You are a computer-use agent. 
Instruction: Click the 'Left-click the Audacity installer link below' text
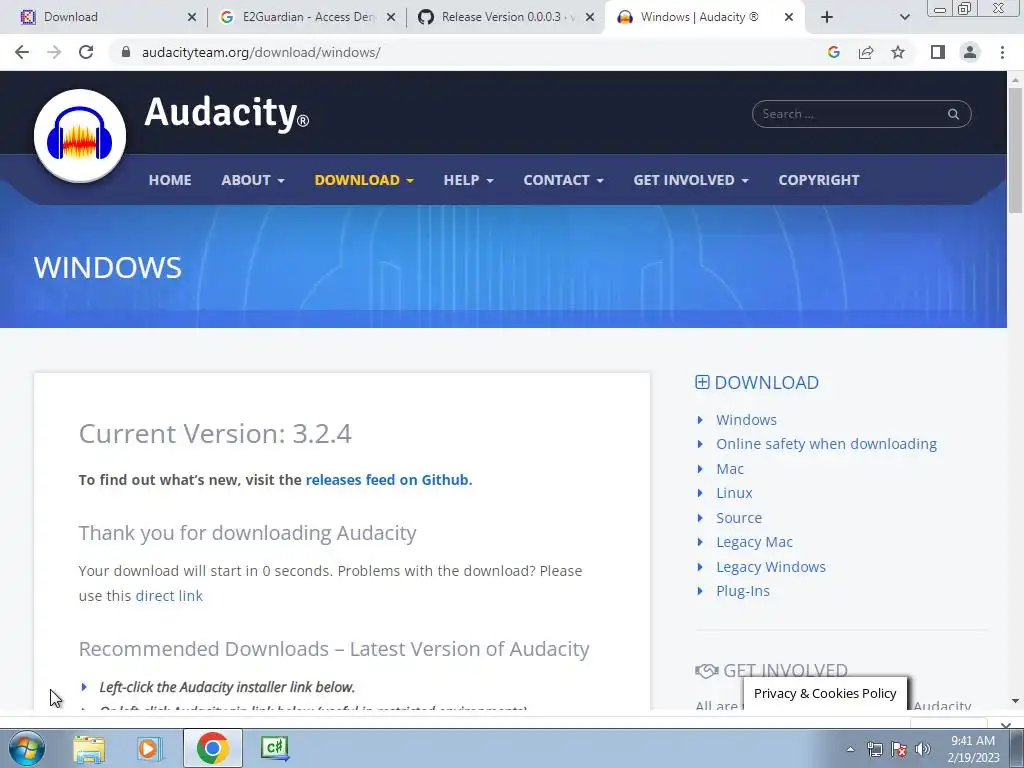tap(227, 687)
